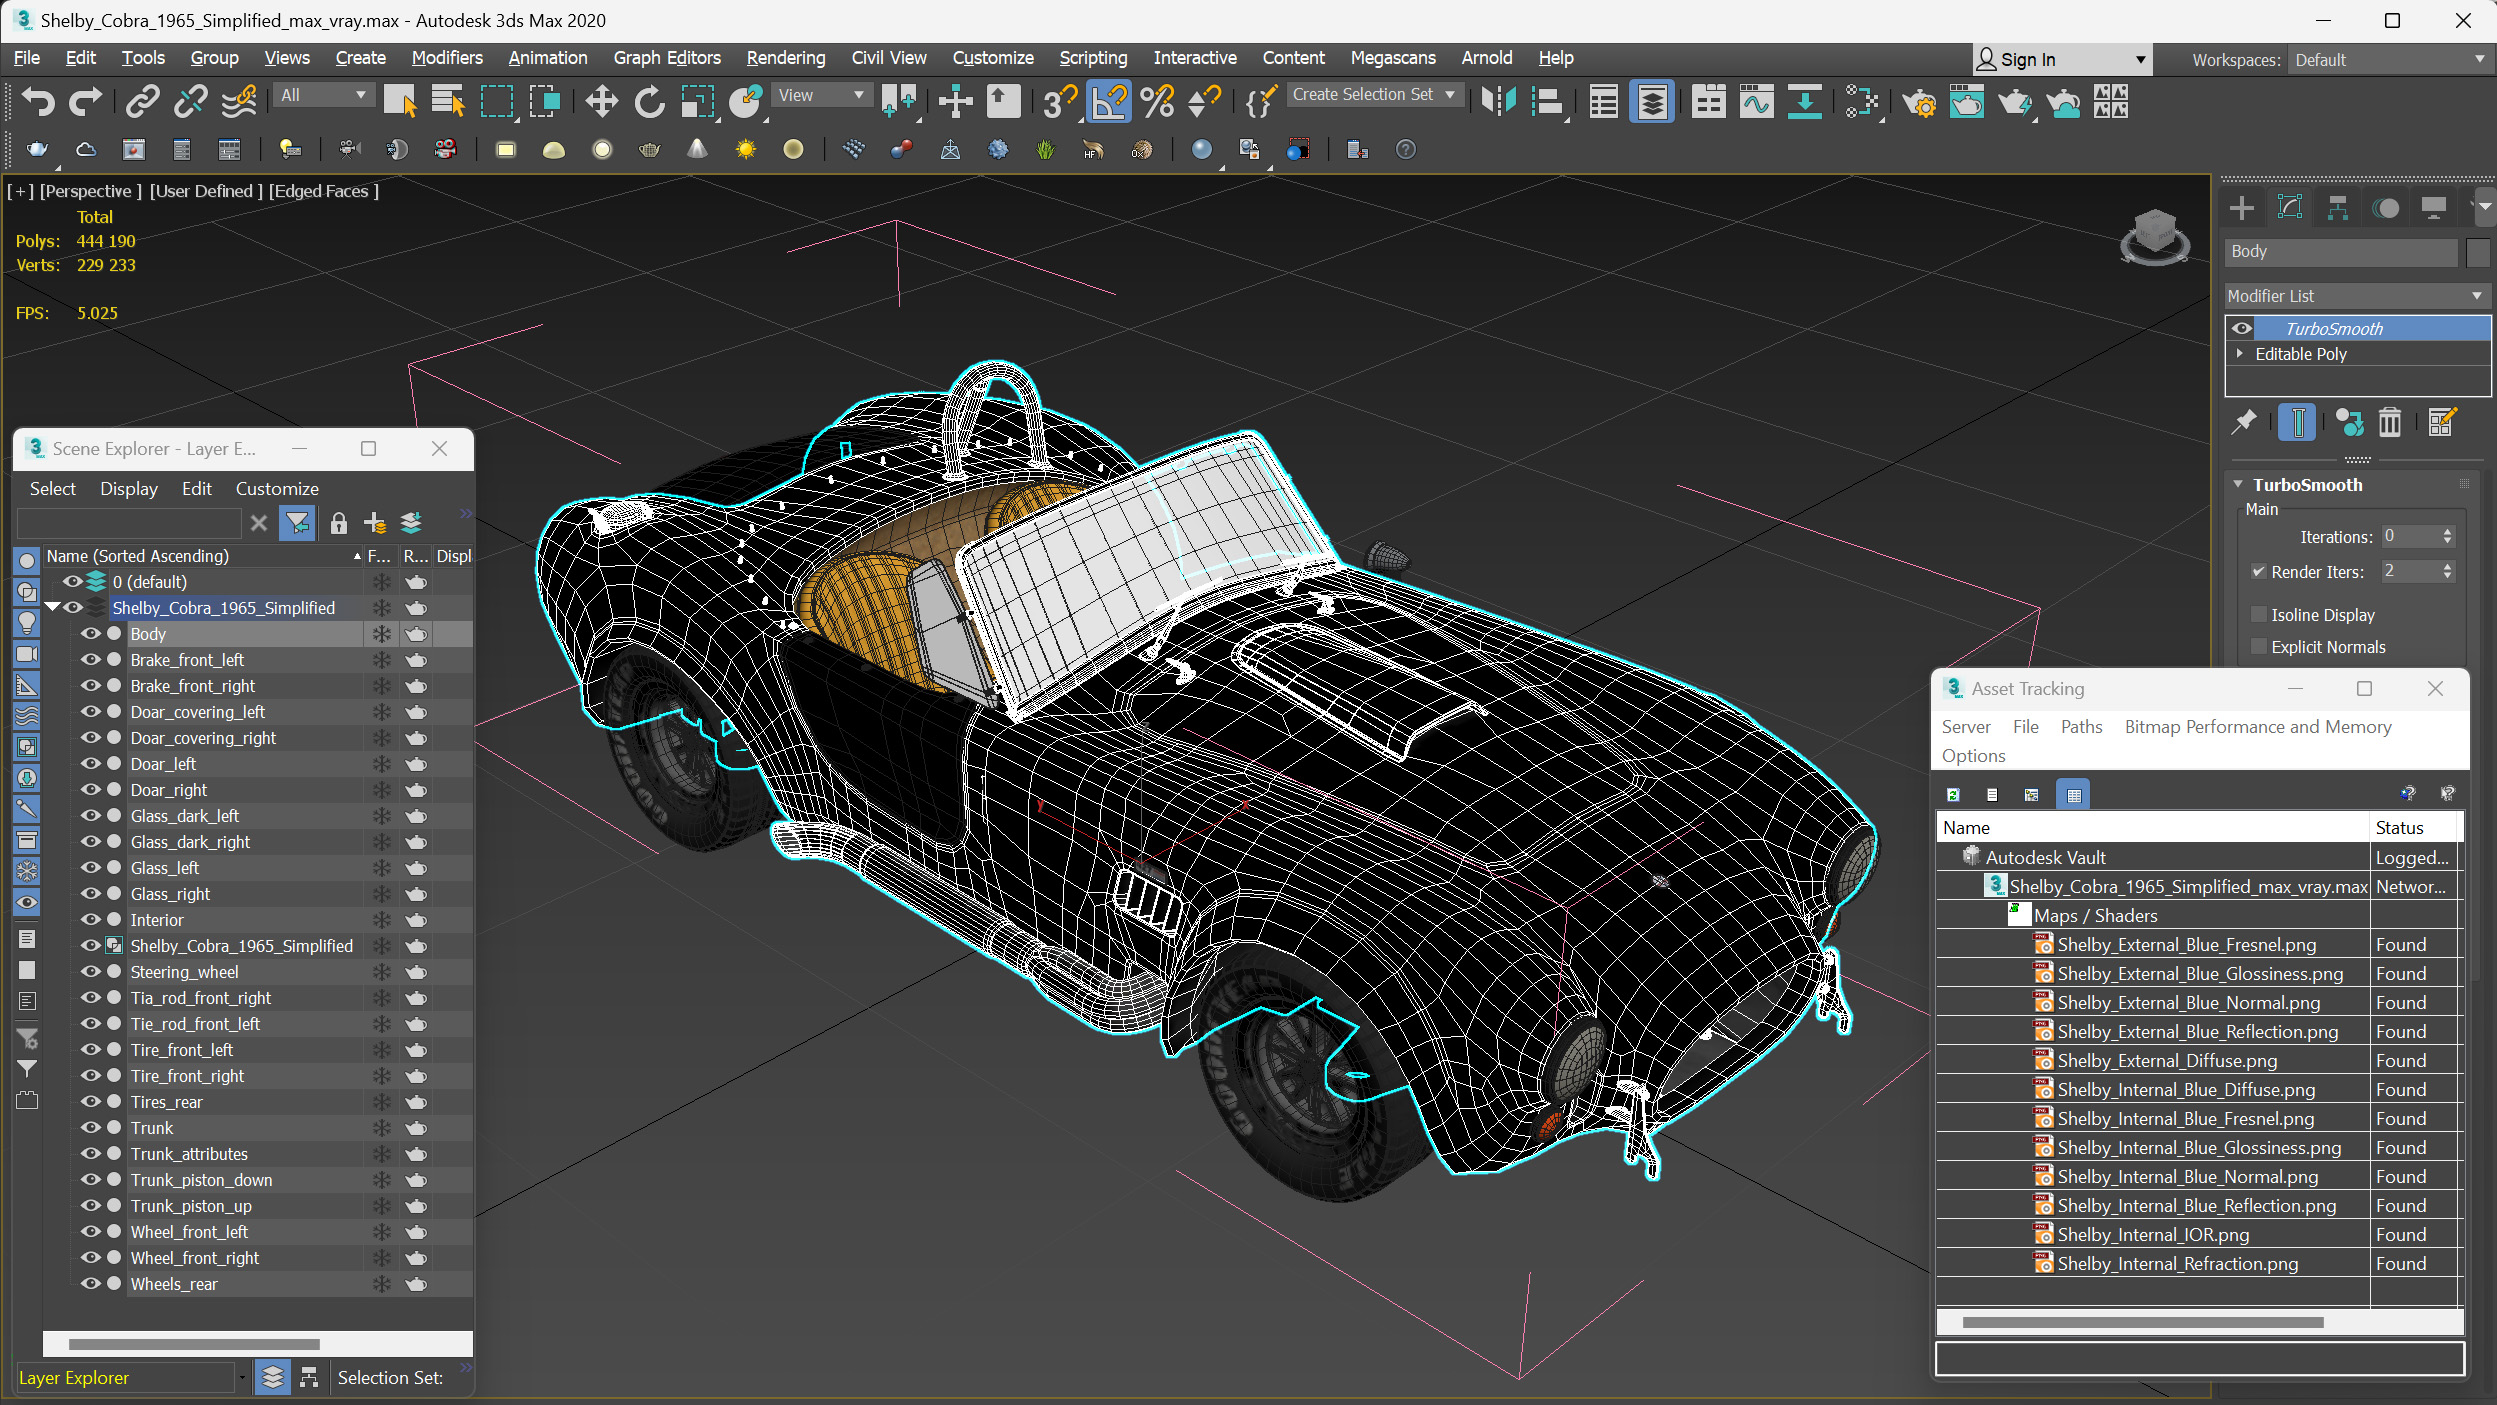Image resolution: width=2497 pixels, height=1405 pixels.
Task: Open the Create panel plus tab
Action: 2242,208
